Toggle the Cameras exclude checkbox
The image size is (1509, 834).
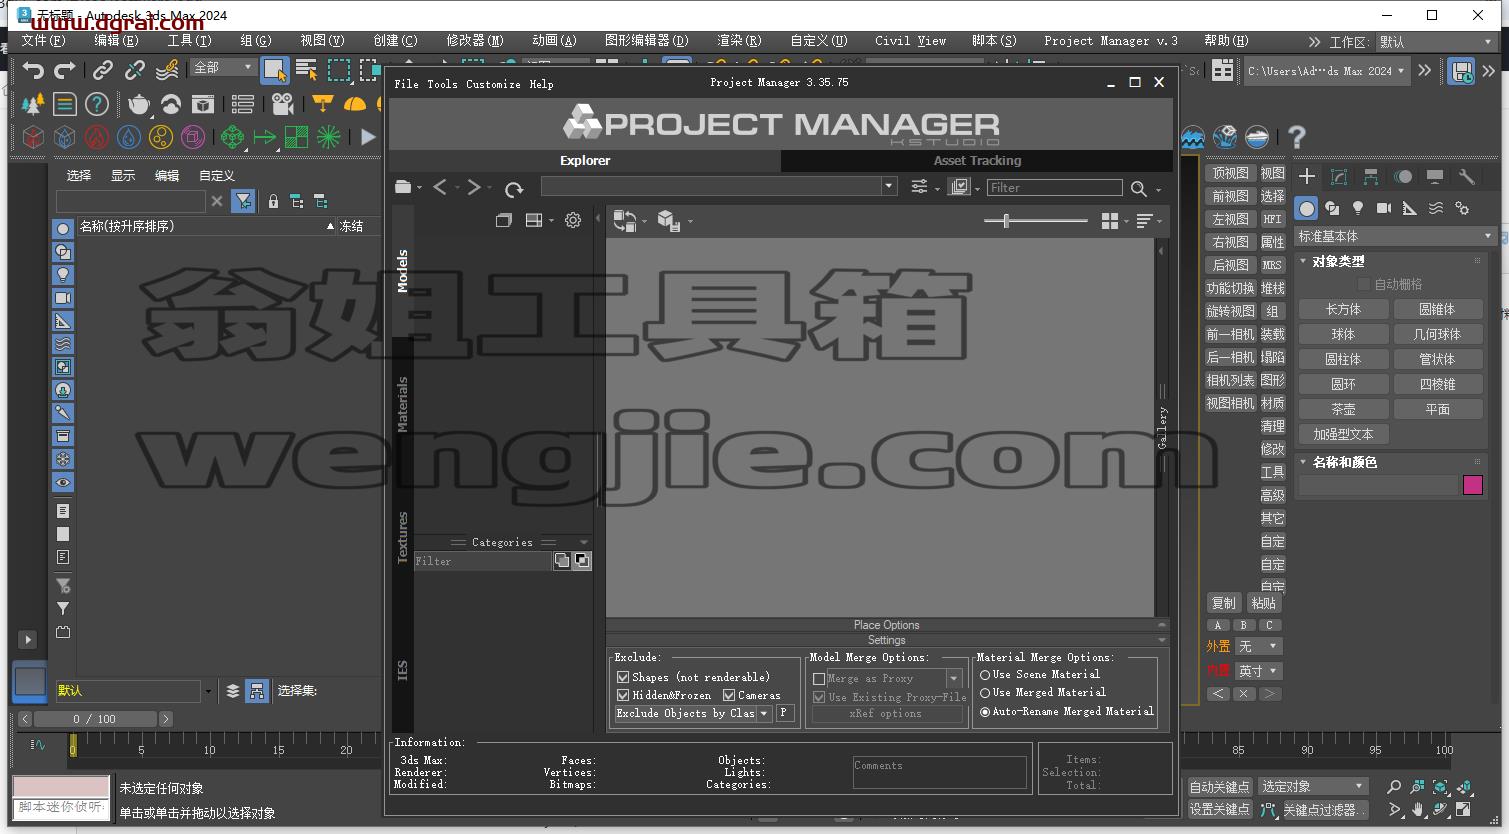[x=729, y=695]
